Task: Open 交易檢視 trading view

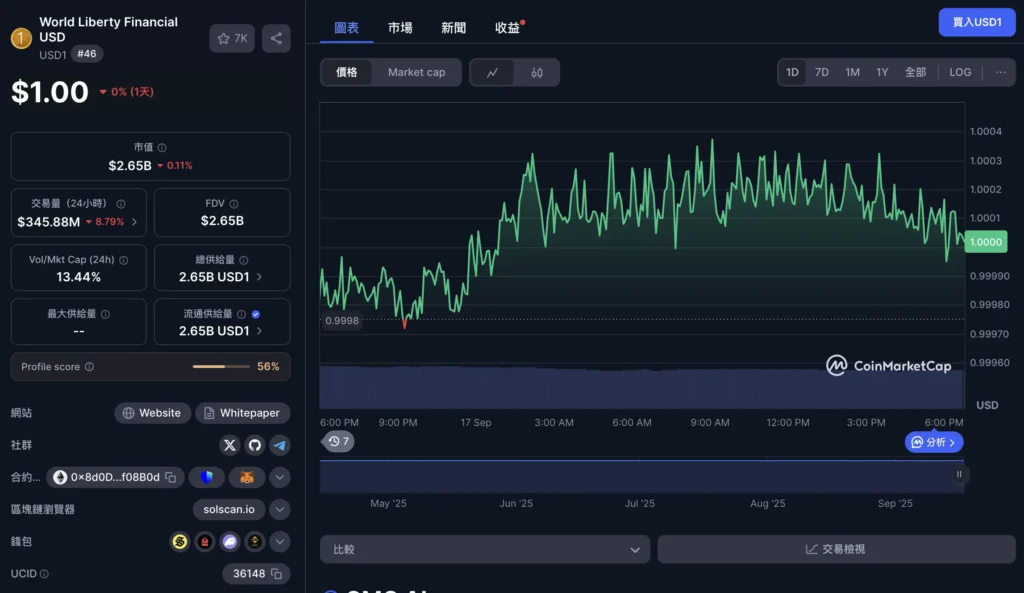Action: (836, 550)
